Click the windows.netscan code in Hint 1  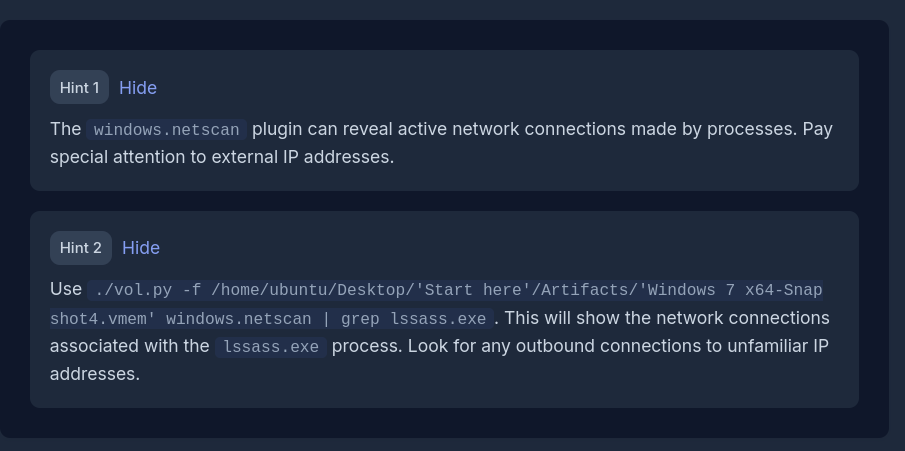[166, 130]
